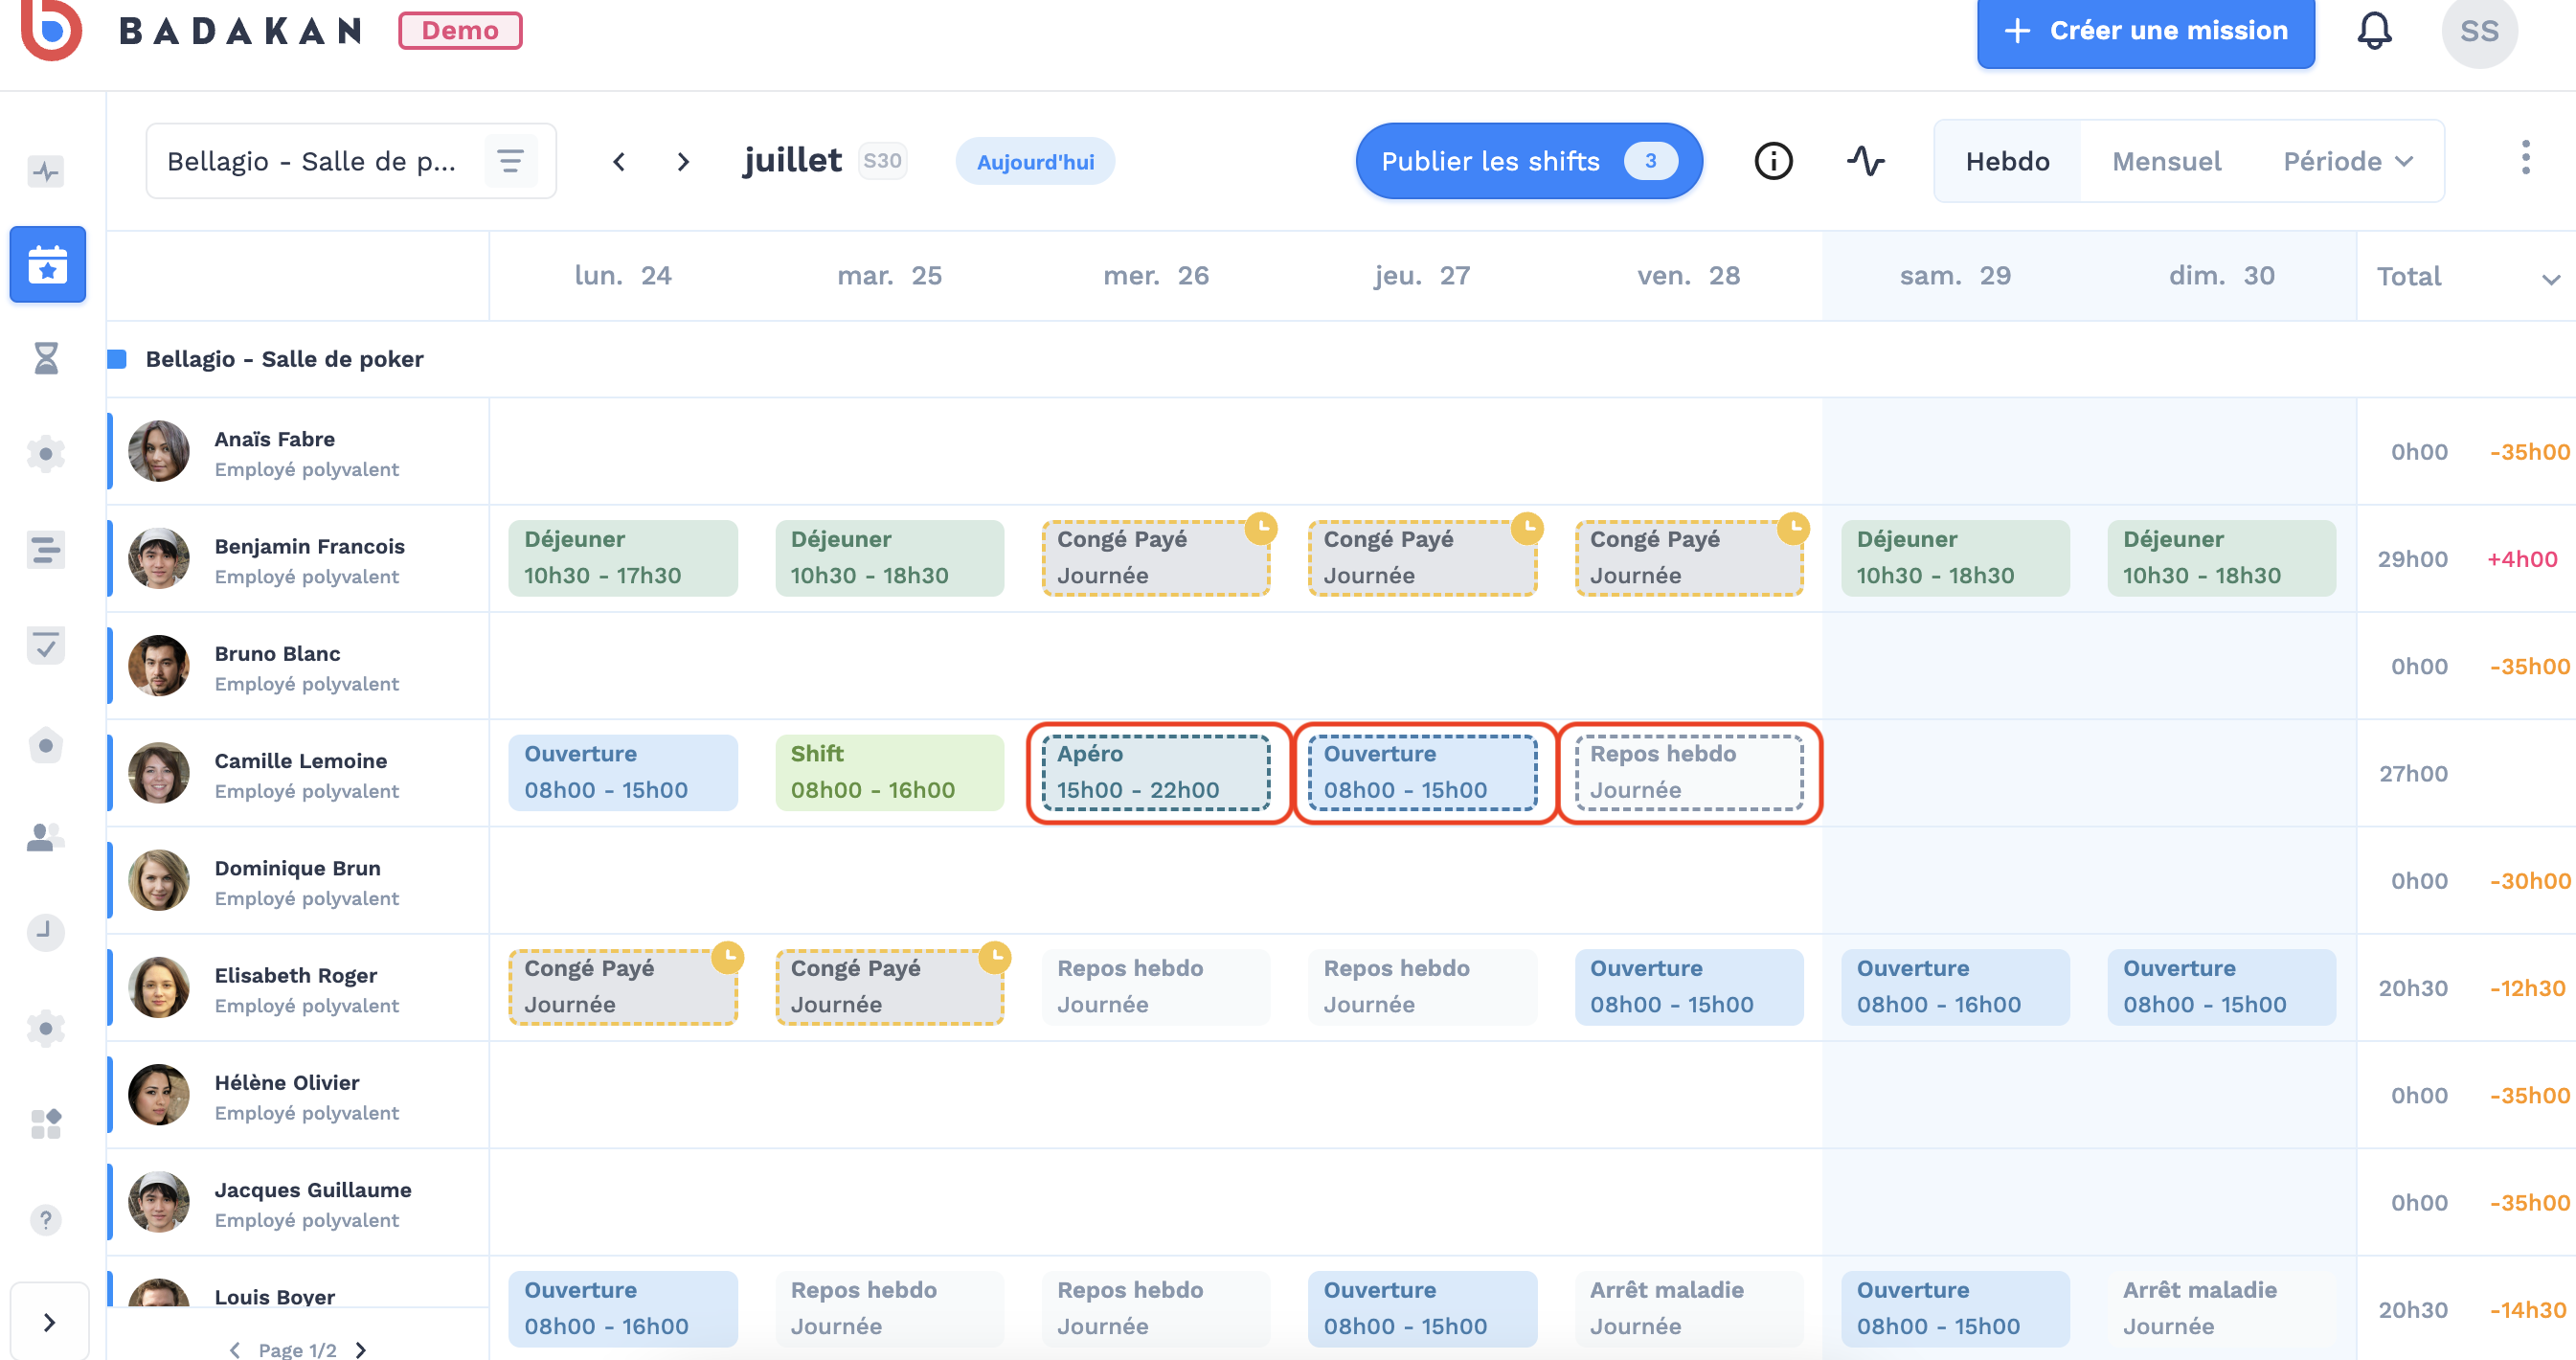The width and height of the screenshot is (2576, 1360).
Task: Open the apps shapes sidebar icon
Action: [46, 1123]
